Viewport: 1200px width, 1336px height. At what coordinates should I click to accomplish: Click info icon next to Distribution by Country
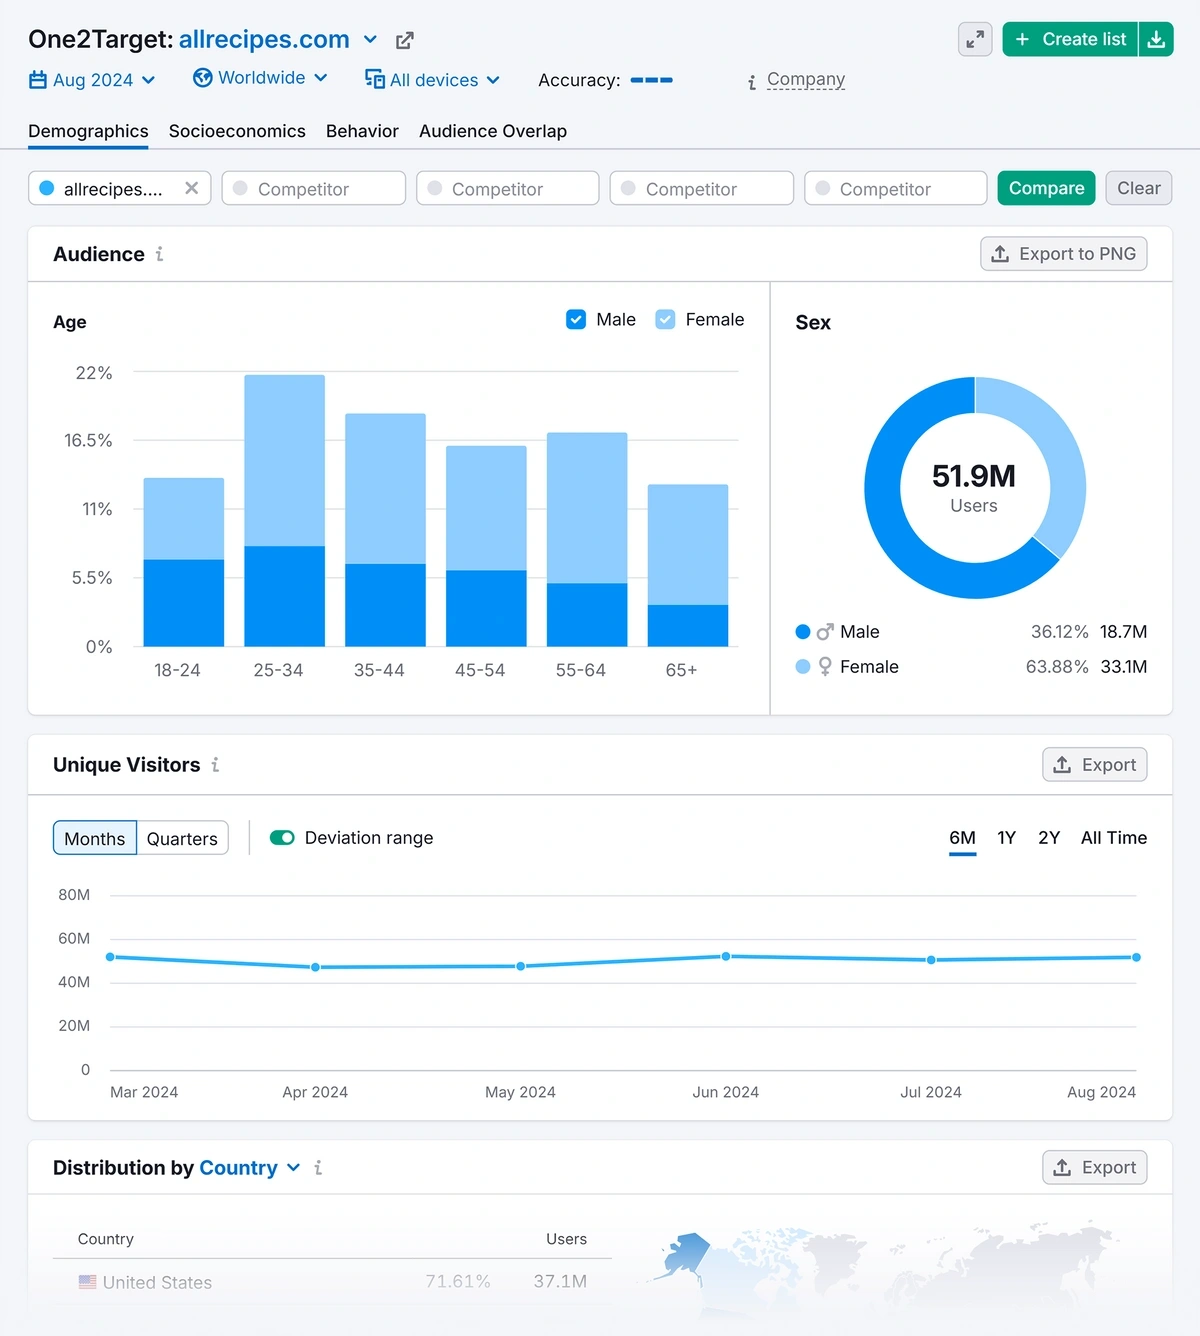(x=318, y=1167)
